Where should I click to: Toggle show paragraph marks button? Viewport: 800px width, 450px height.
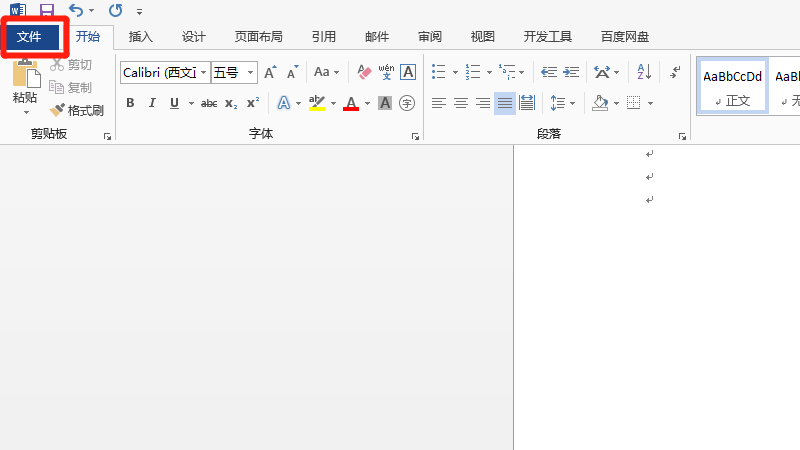click(x=675, y=72)
